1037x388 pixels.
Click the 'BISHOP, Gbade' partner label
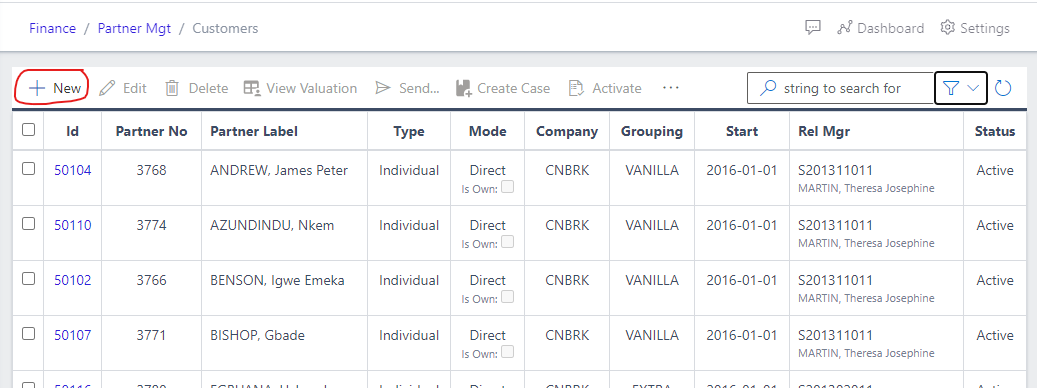tap(257, 335)
